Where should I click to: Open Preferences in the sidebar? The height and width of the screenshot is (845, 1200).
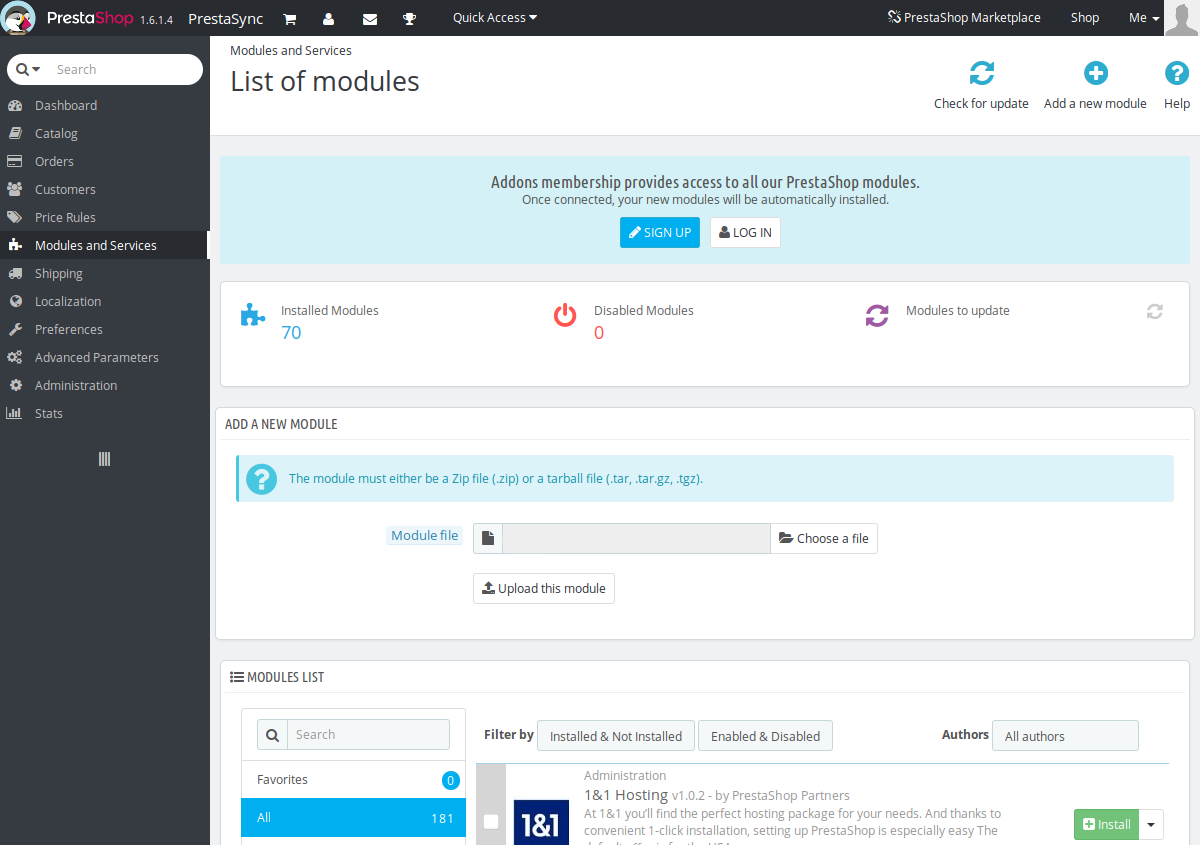[104, 329]
